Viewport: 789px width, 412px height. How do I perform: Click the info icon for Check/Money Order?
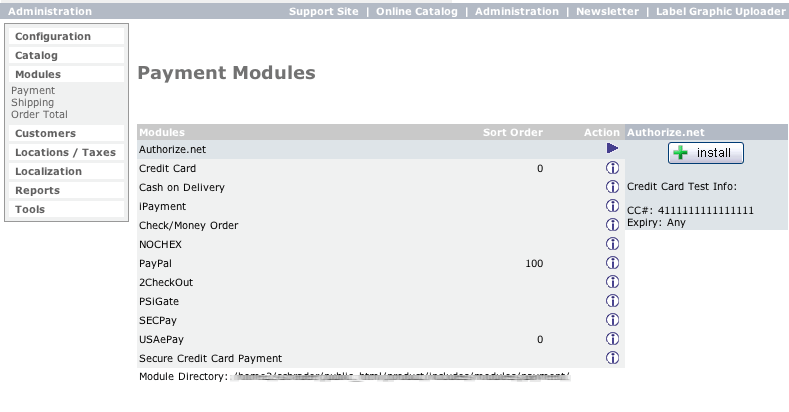click(x=613, y=225)
